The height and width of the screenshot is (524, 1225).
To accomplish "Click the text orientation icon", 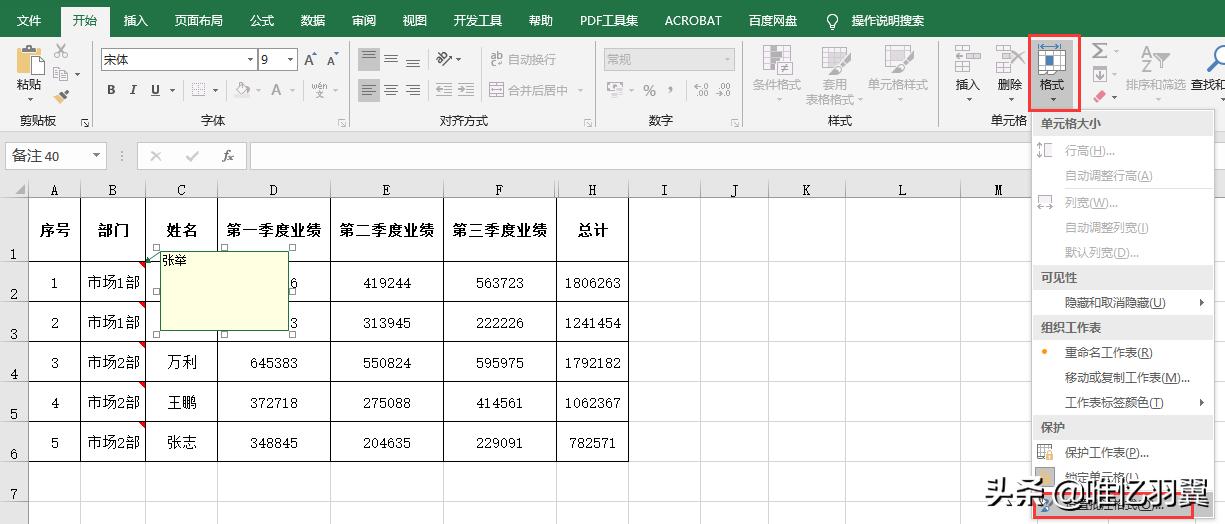I will [444, 60].
